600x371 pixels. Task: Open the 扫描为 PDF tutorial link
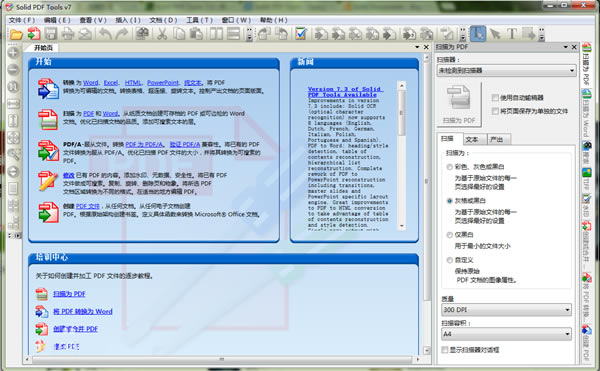point(69,294)
